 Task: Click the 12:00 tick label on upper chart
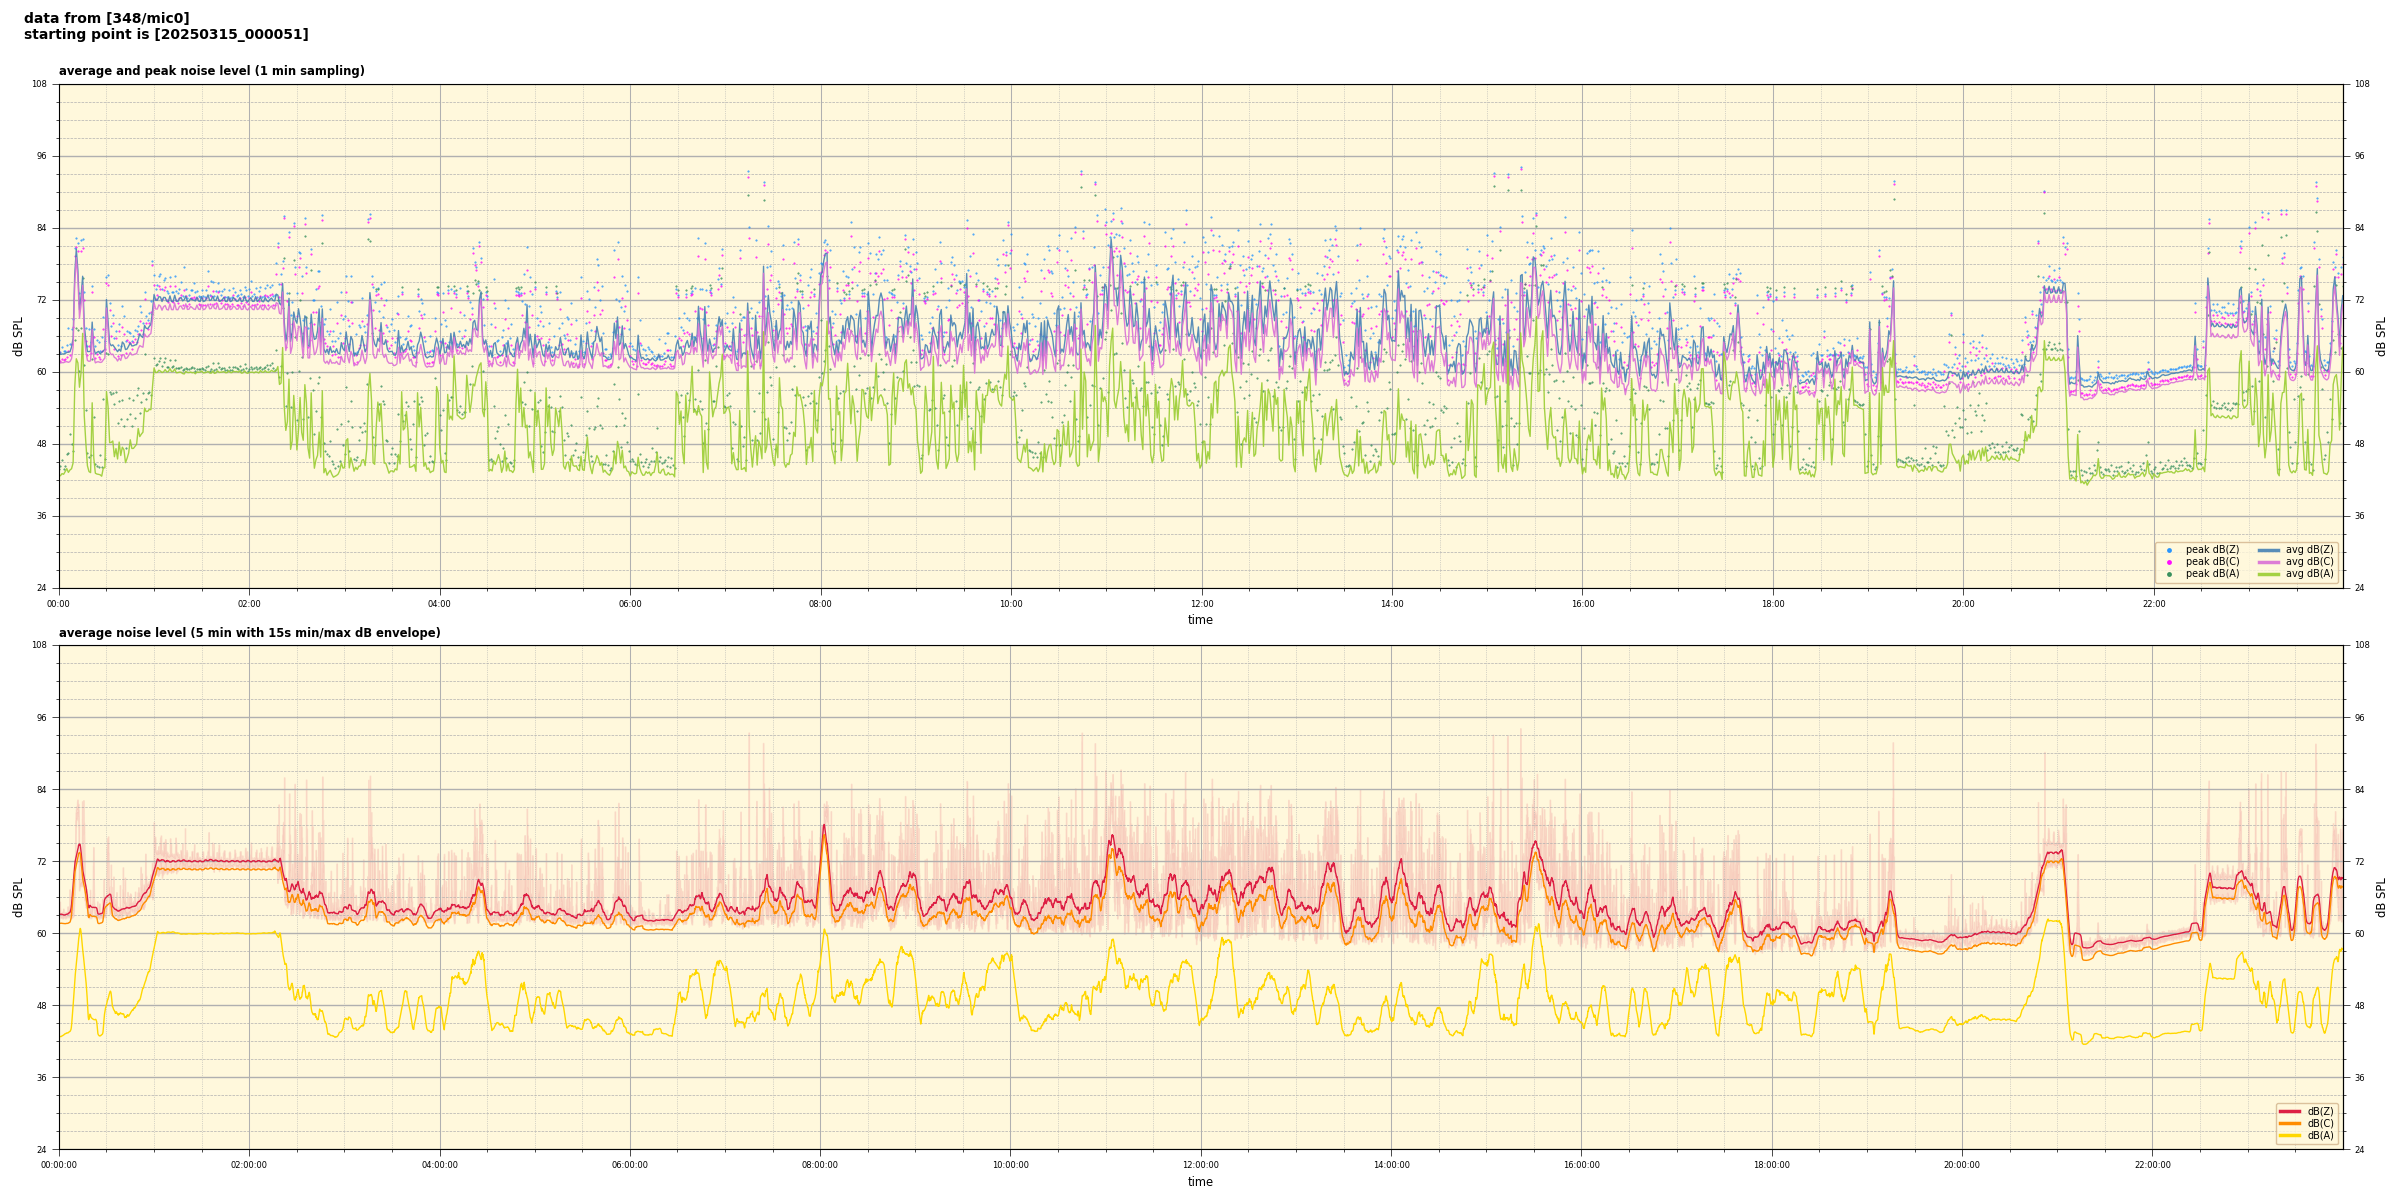(1201, 604)
